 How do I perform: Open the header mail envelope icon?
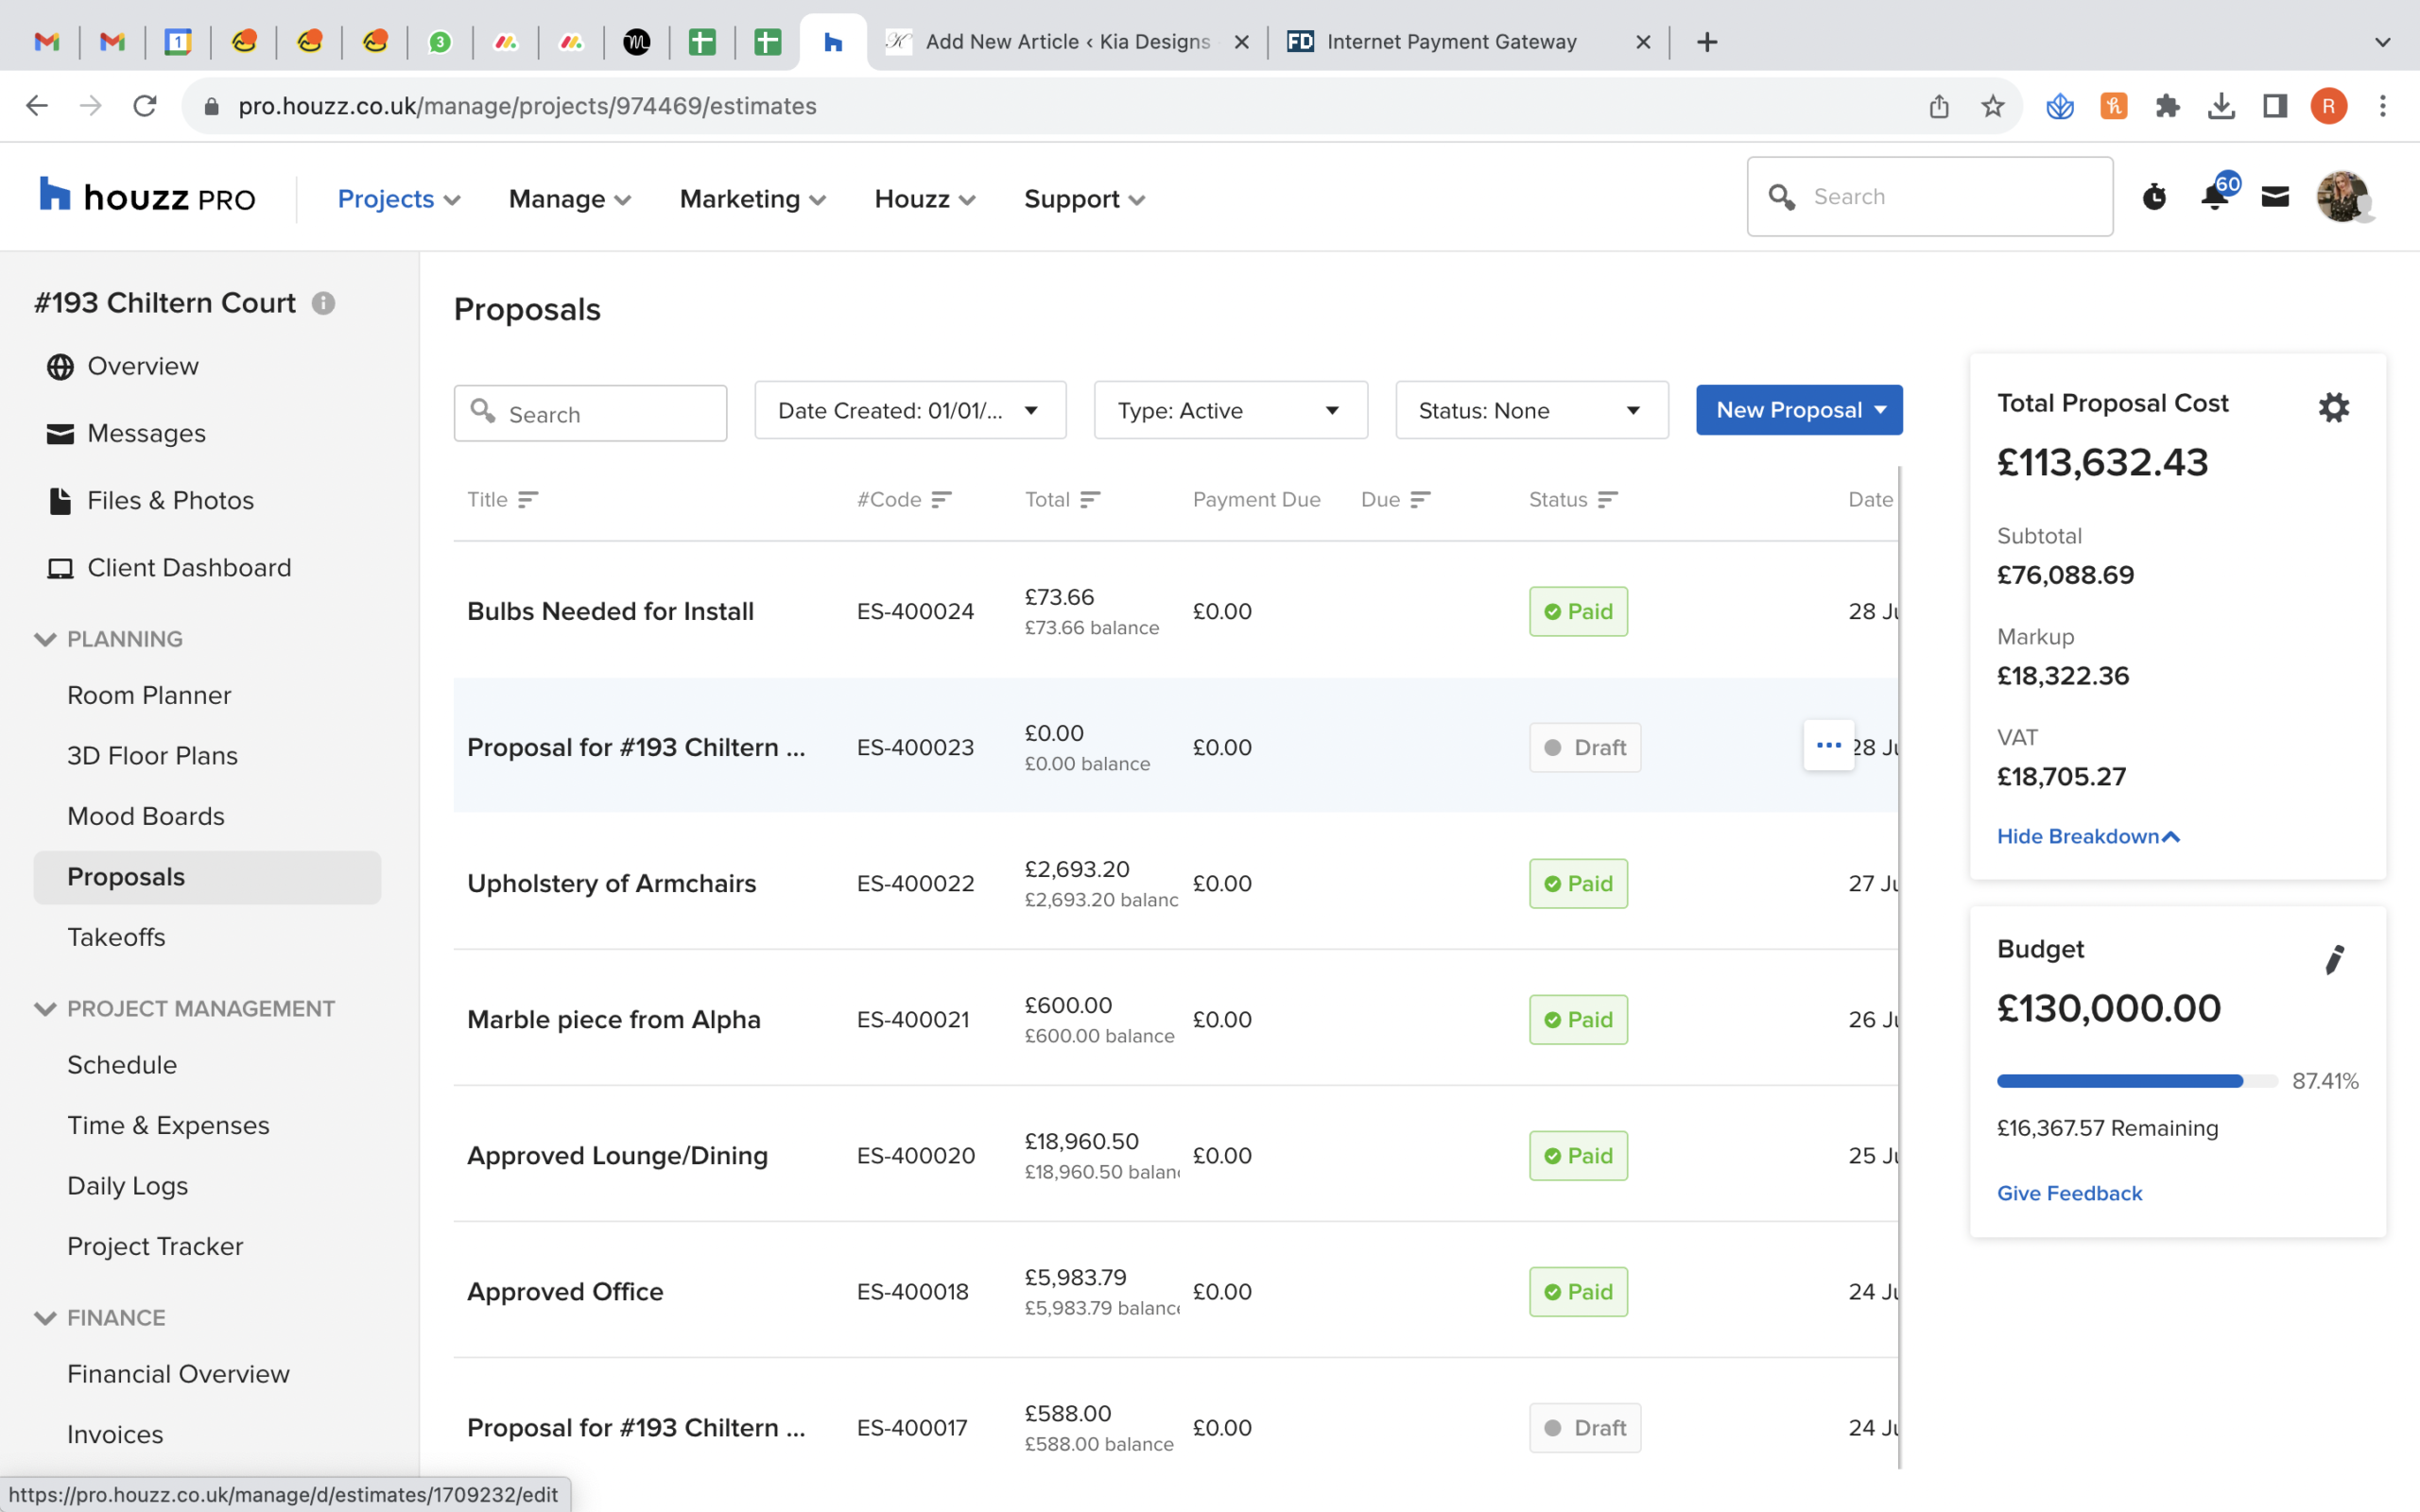(x=2275, y=197)
